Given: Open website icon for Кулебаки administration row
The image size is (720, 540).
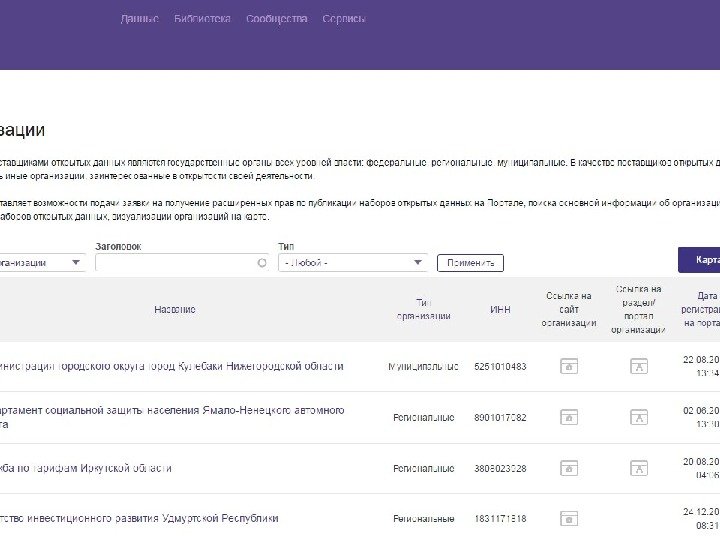Looking at the screenshot, I should pyautogui.click(x=569, y=367).
